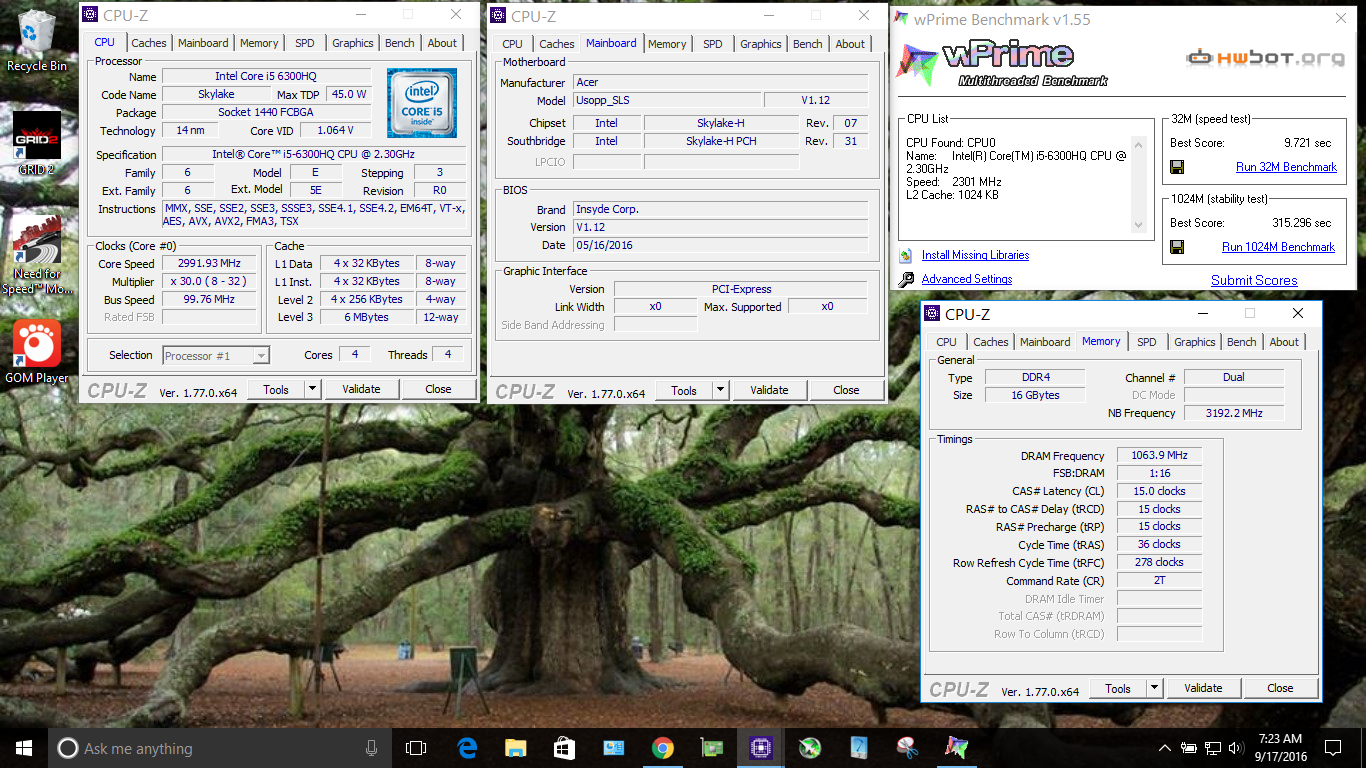Viewport: 1366px width, 768px height.
Task: Open the GRID 2 desktop shortcut
Action: coord(37,142)
